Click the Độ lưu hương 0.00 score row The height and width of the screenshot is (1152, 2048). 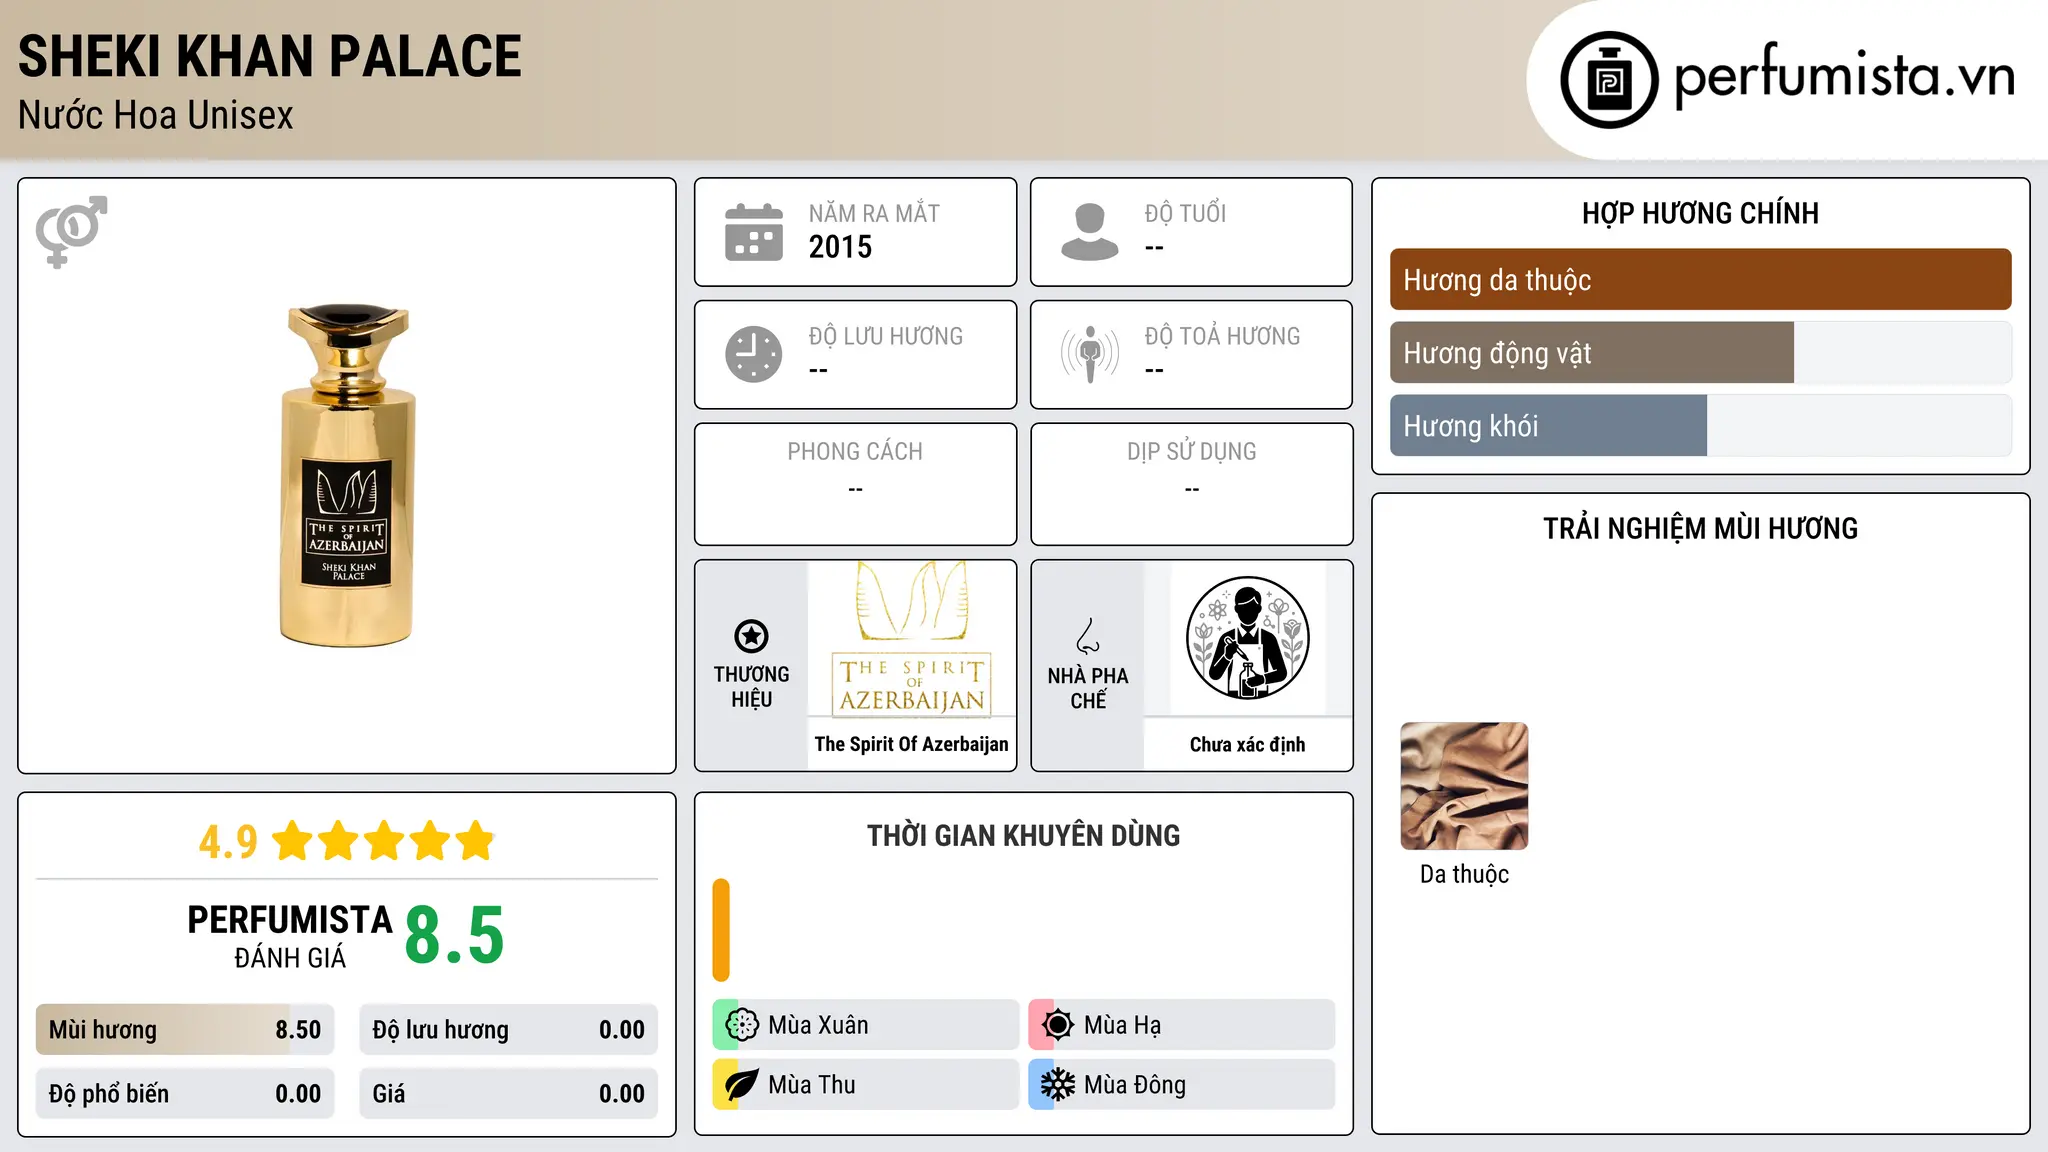[508, 1030]
